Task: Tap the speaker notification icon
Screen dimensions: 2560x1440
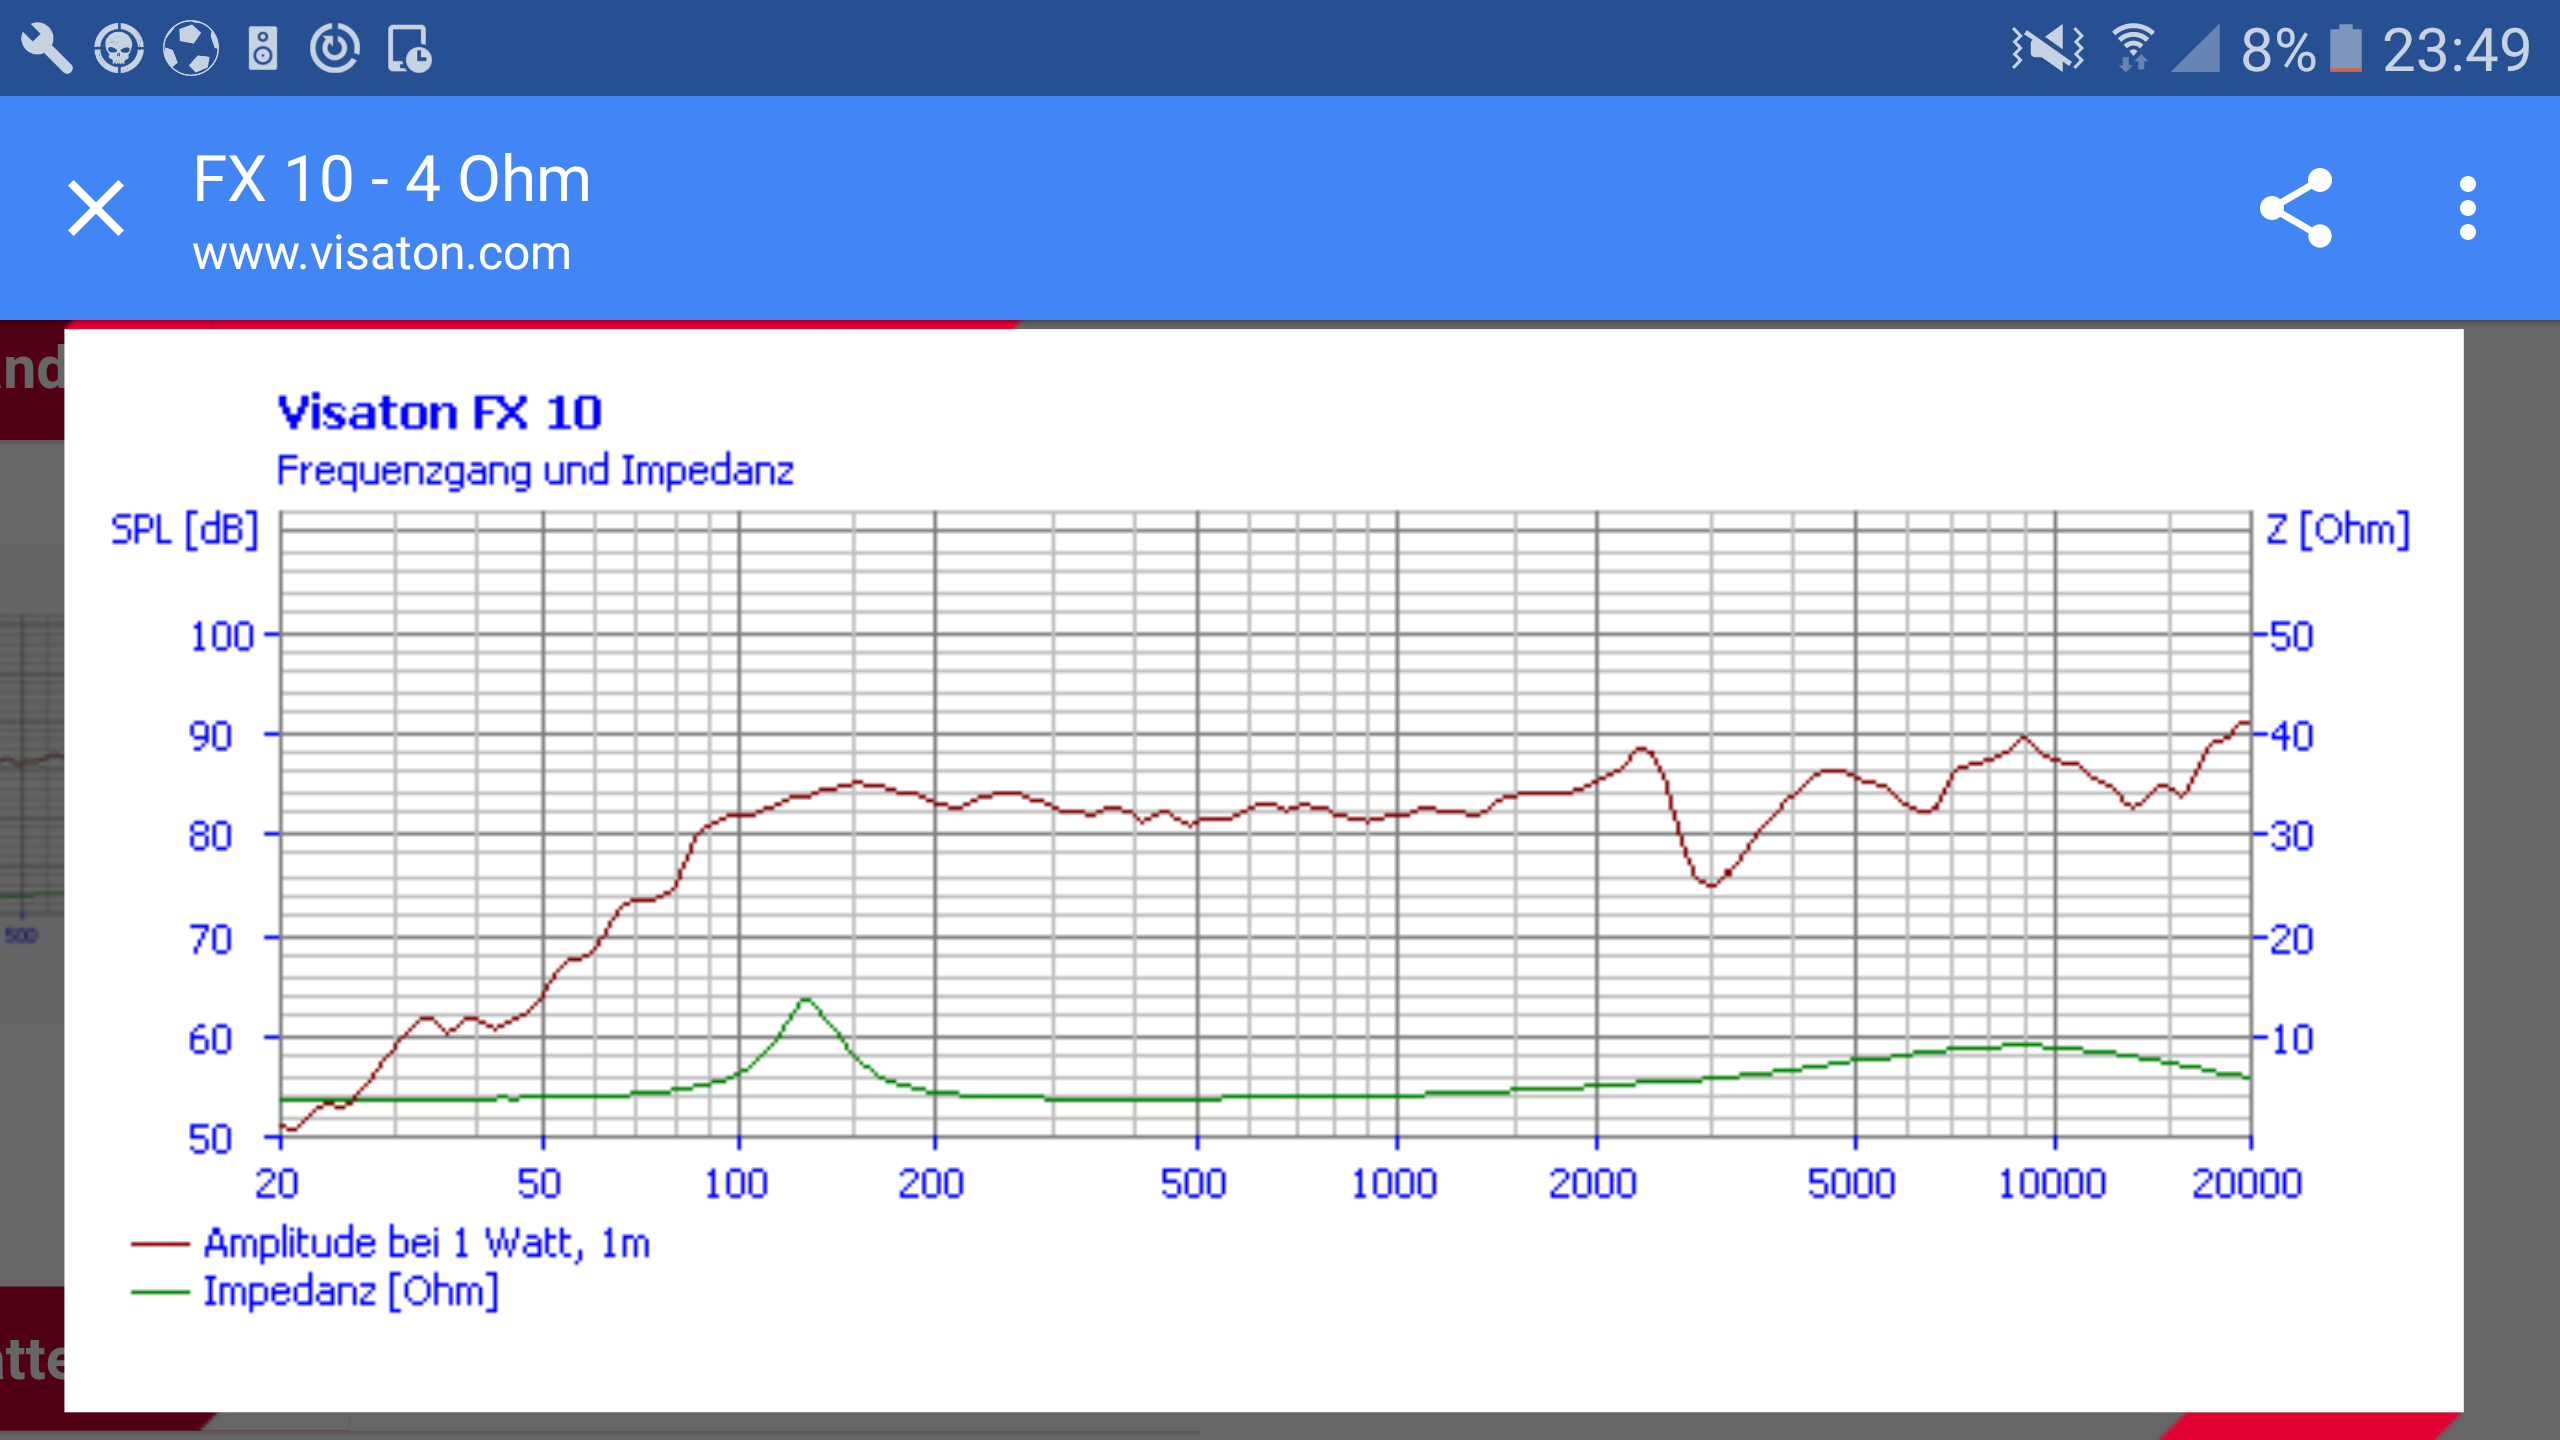Action: point(263,48)
